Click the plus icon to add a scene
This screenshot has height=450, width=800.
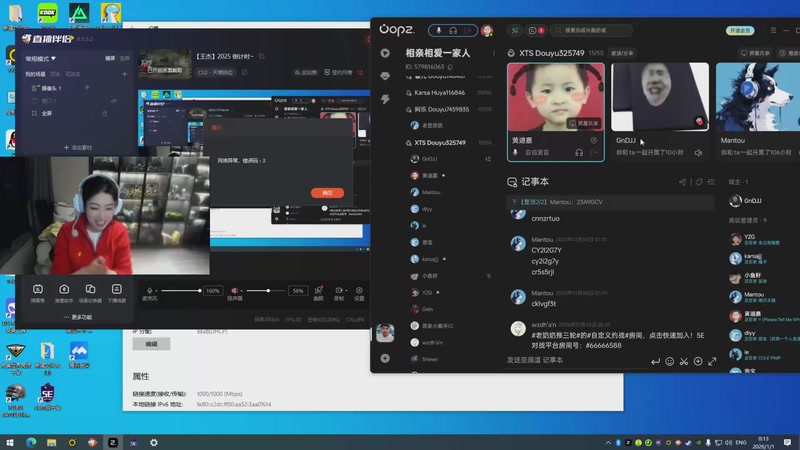pos(124,74)
